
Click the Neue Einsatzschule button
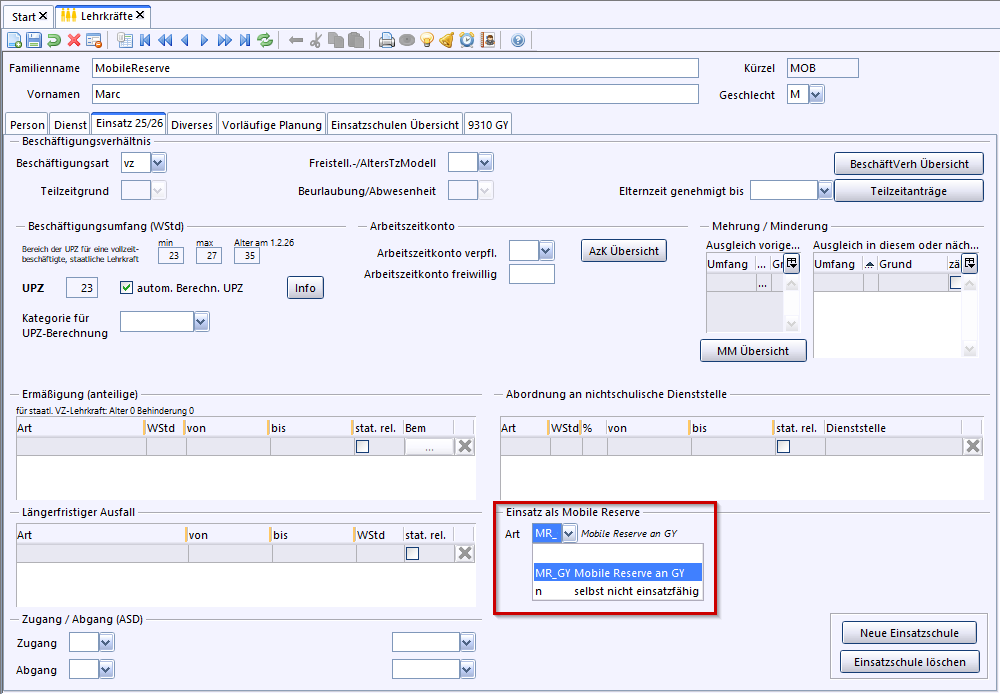click(x=909, y=633)
